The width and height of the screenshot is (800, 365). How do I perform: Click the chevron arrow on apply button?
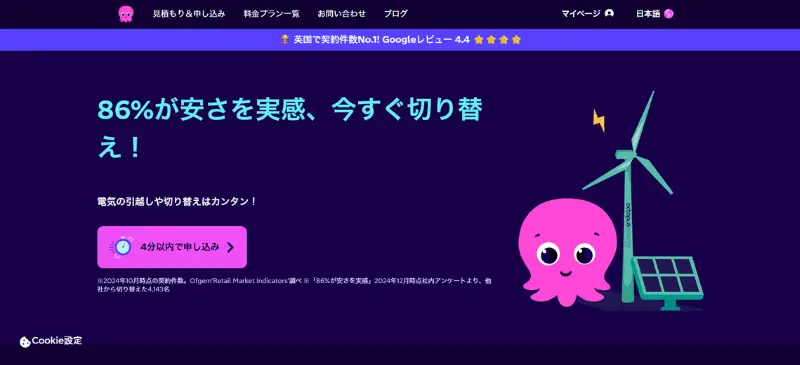coord(230,248)
